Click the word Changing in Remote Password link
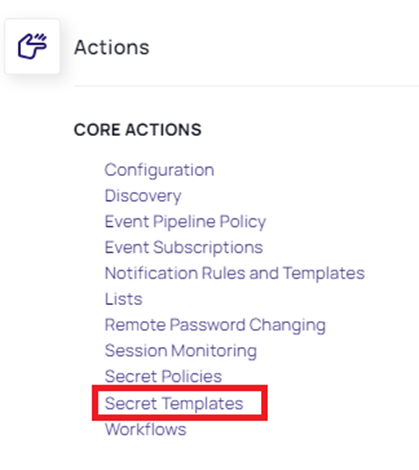This screenshot has width=419, height=470. (x=287, y=325)
